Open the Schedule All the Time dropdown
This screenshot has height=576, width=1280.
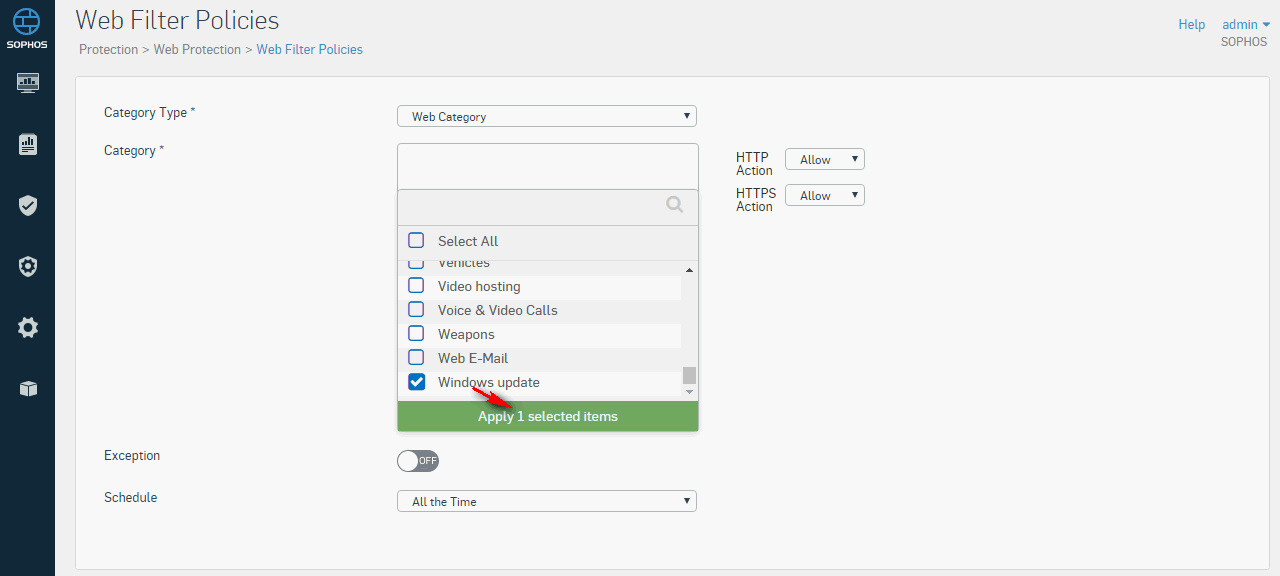pyautogui.click(x=547, y=501)
